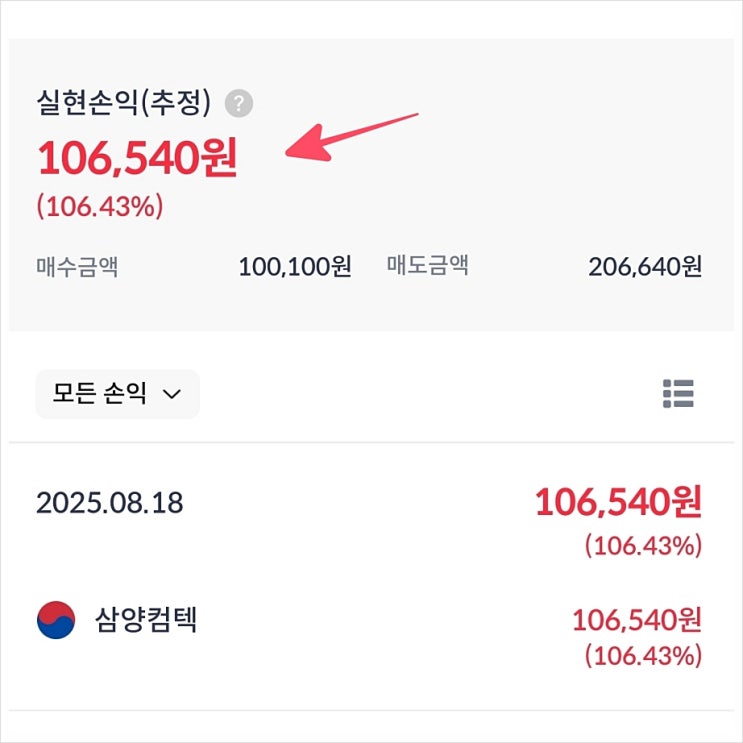The width and height of the screenshot is (743, 743).
Task: Click the date row profit 106,540원
Action: [x=617, y=502]
